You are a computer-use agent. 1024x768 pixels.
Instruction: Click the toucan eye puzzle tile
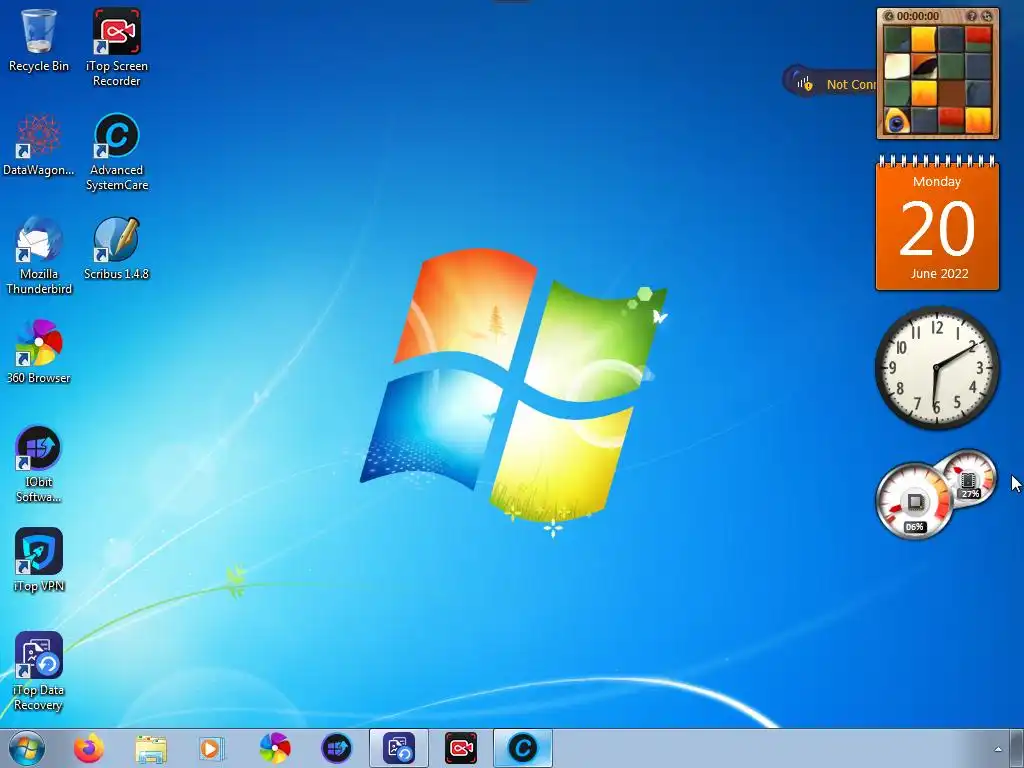897,121
